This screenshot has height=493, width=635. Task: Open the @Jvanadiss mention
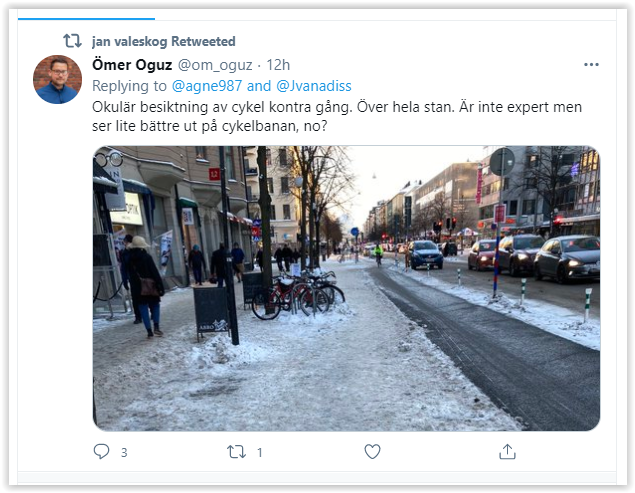pyautogui.click(x=314, y=86)
